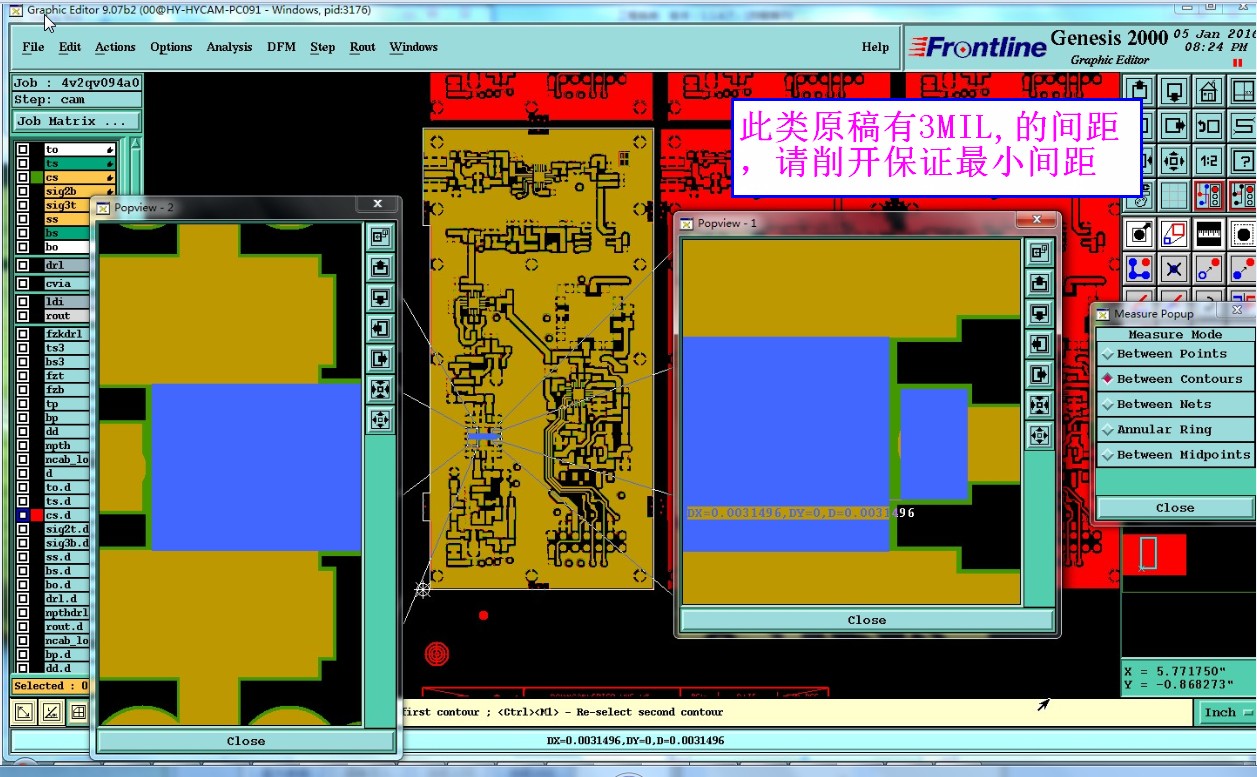Select the dotted octagon selection tool
Screen dimensions: 1257x777
coord(1243,234)
